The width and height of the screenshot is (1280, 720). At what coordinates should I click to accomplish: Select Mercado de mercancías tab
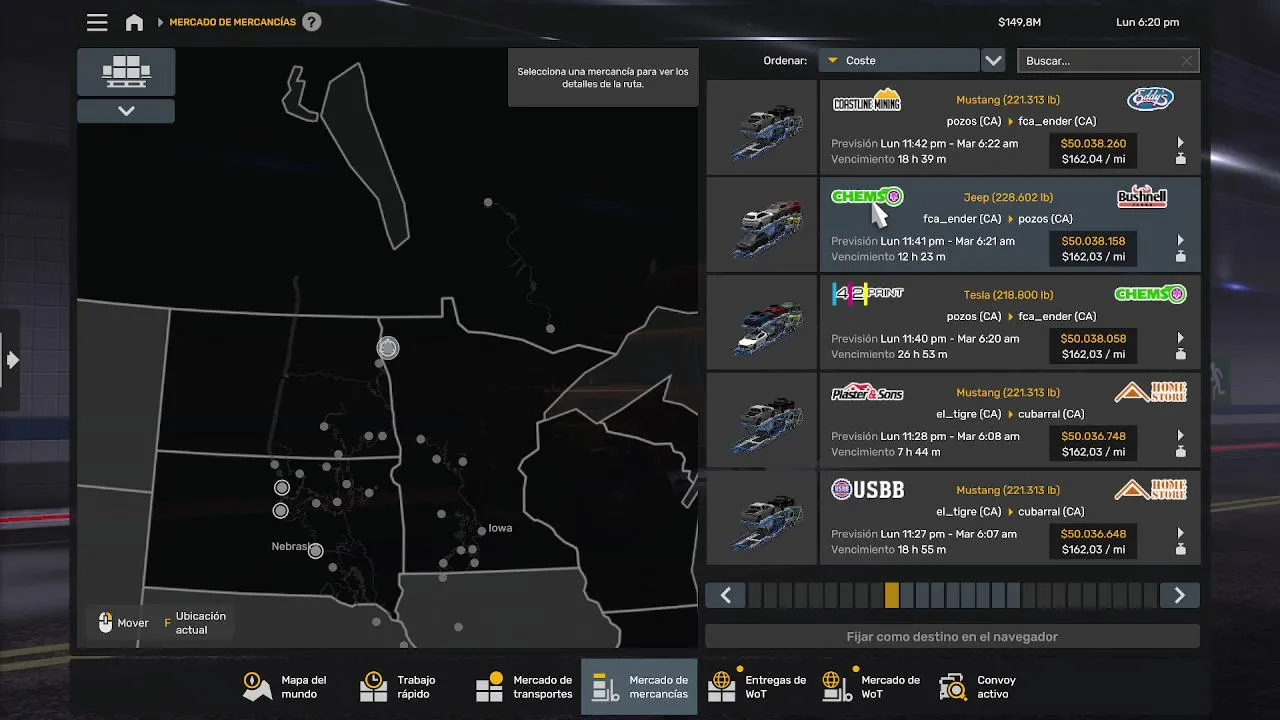click(x=640, y=687)
